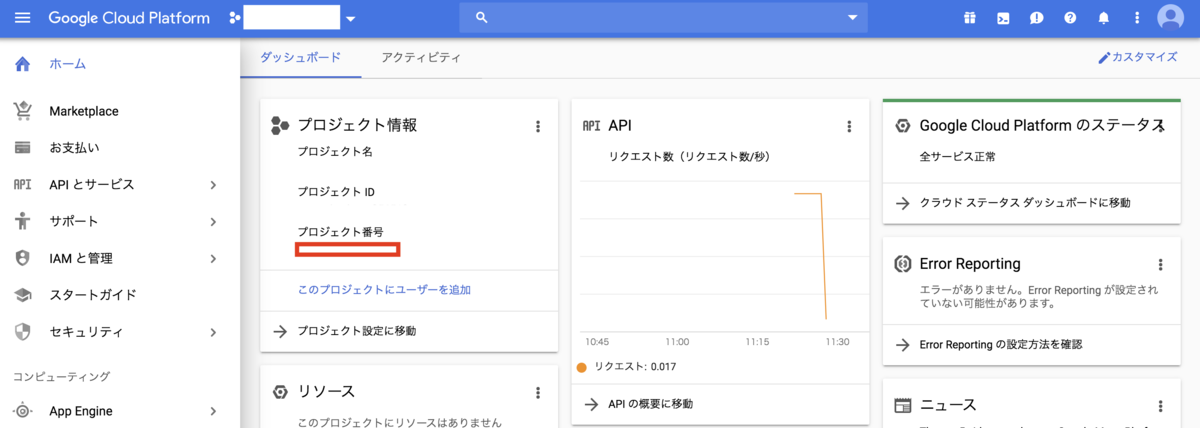Screen dimensions: 1200x428
Task: Switch to the ダッシュボード tab
Action: click(300, 58)
